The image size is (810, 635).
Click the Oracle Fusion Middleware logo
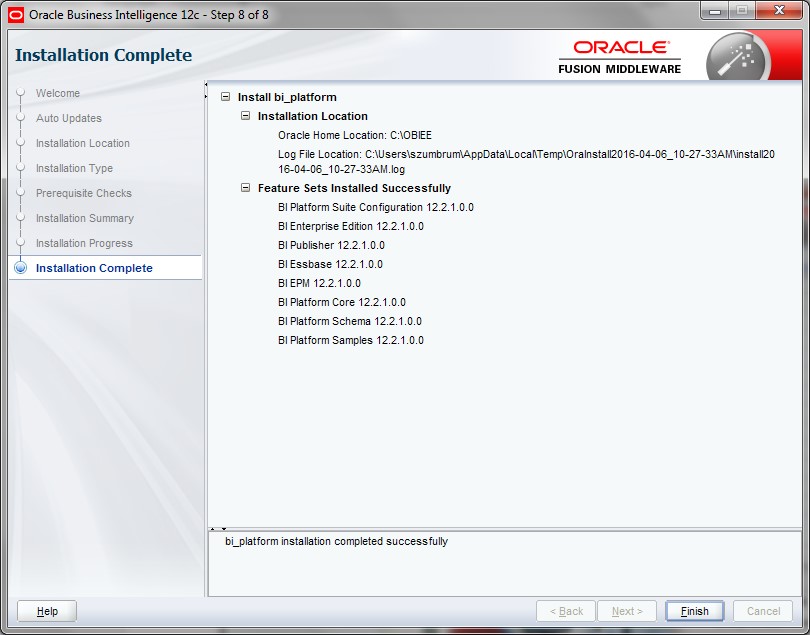pos(620,57)
